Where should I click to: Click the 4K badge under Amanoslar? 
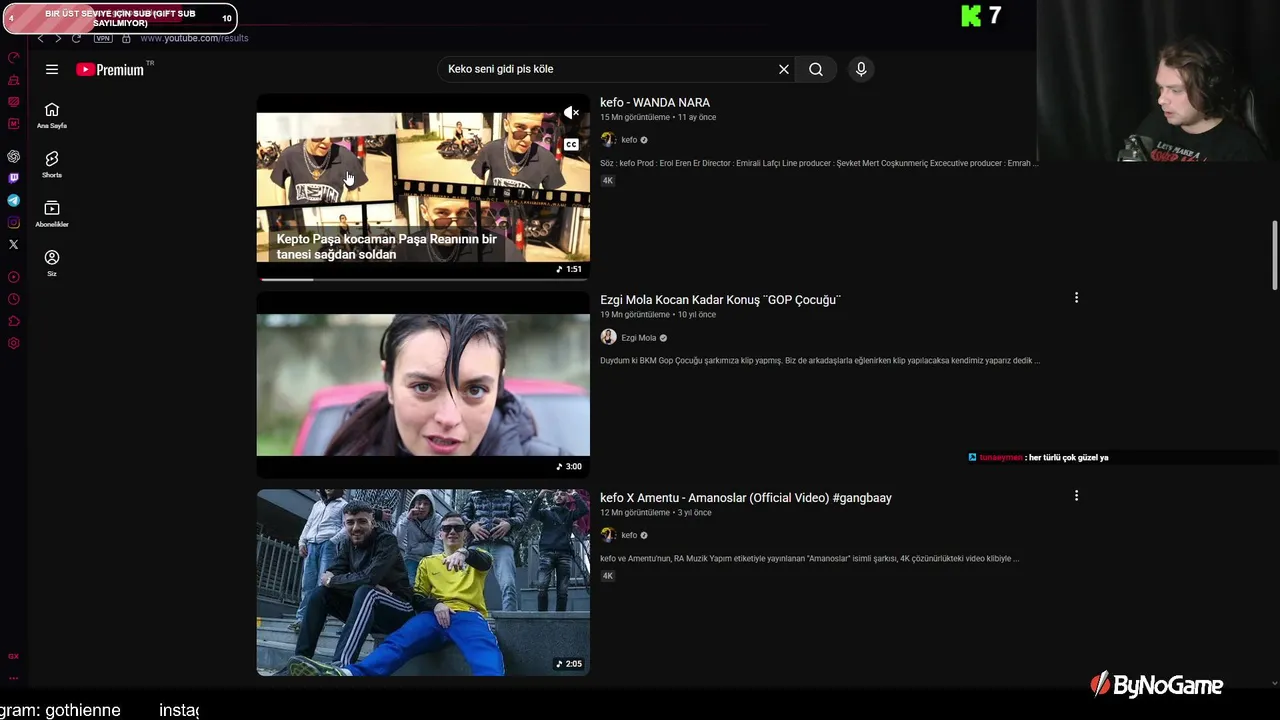coord(608,576)
